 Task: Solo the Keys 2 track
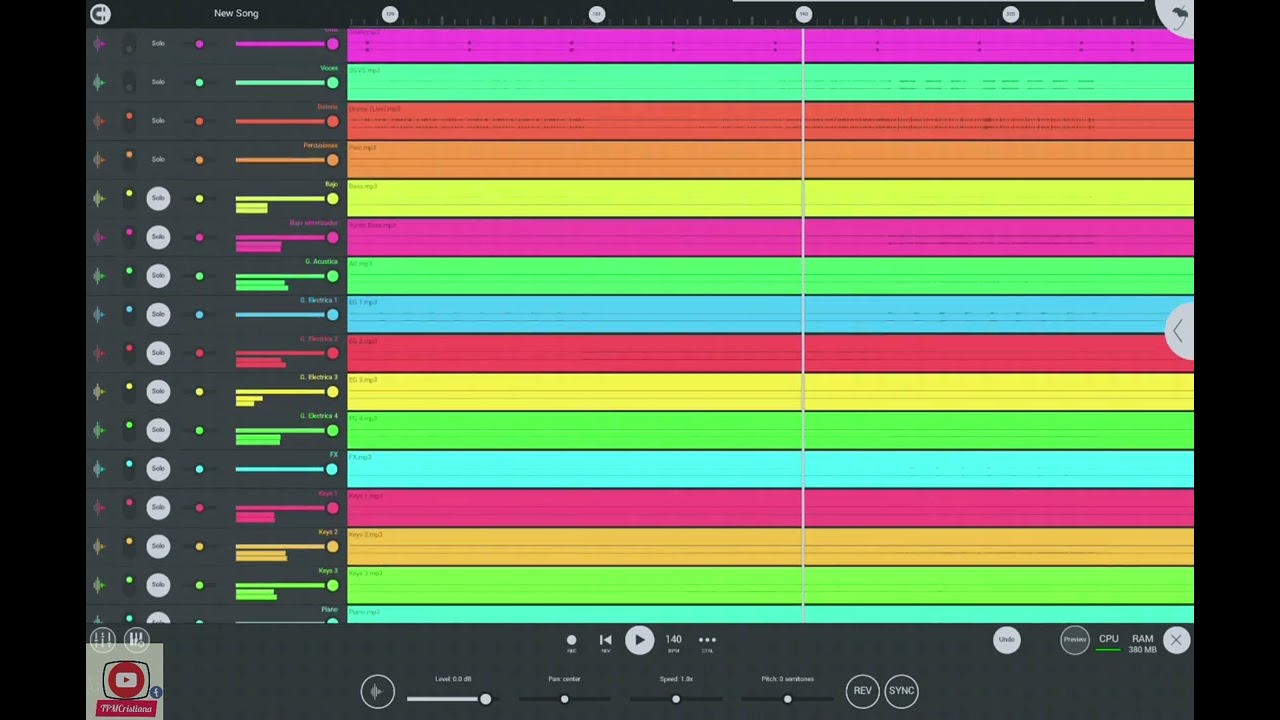coord(158,546)
